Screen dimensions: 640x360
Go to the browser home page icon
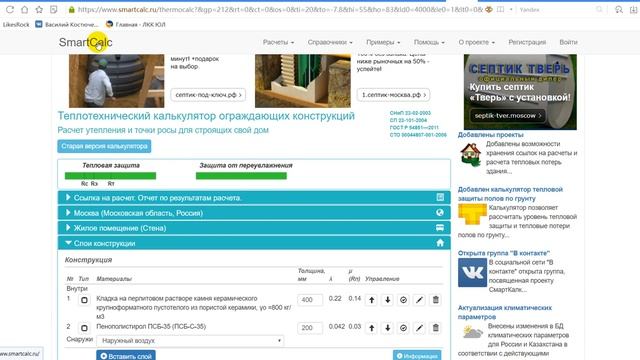pos(24,9)
